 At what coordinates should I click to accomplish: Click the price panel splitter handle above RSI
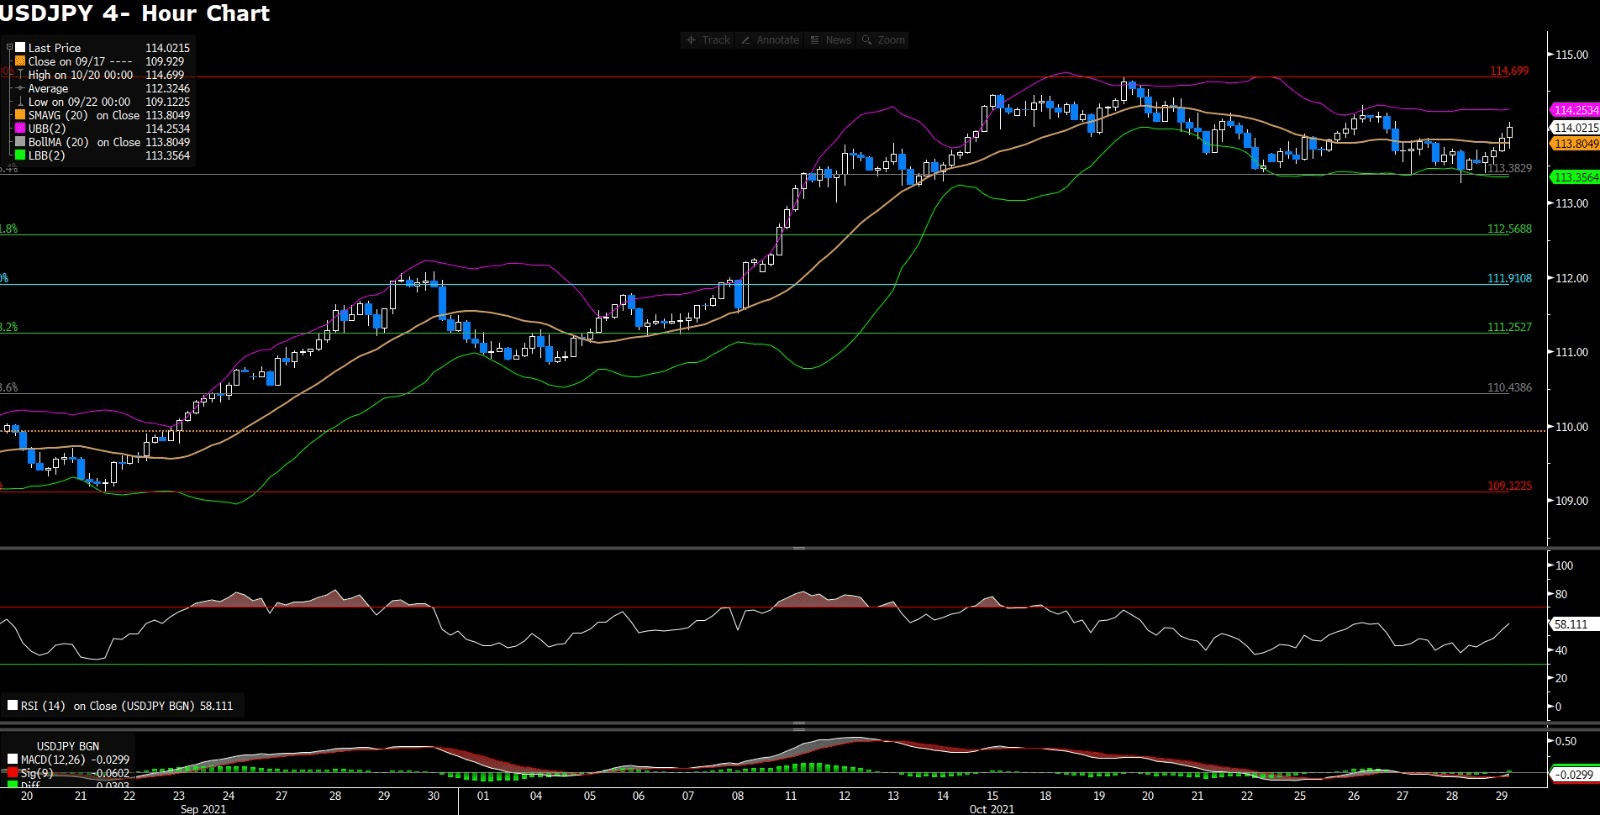tap(799, 548)
